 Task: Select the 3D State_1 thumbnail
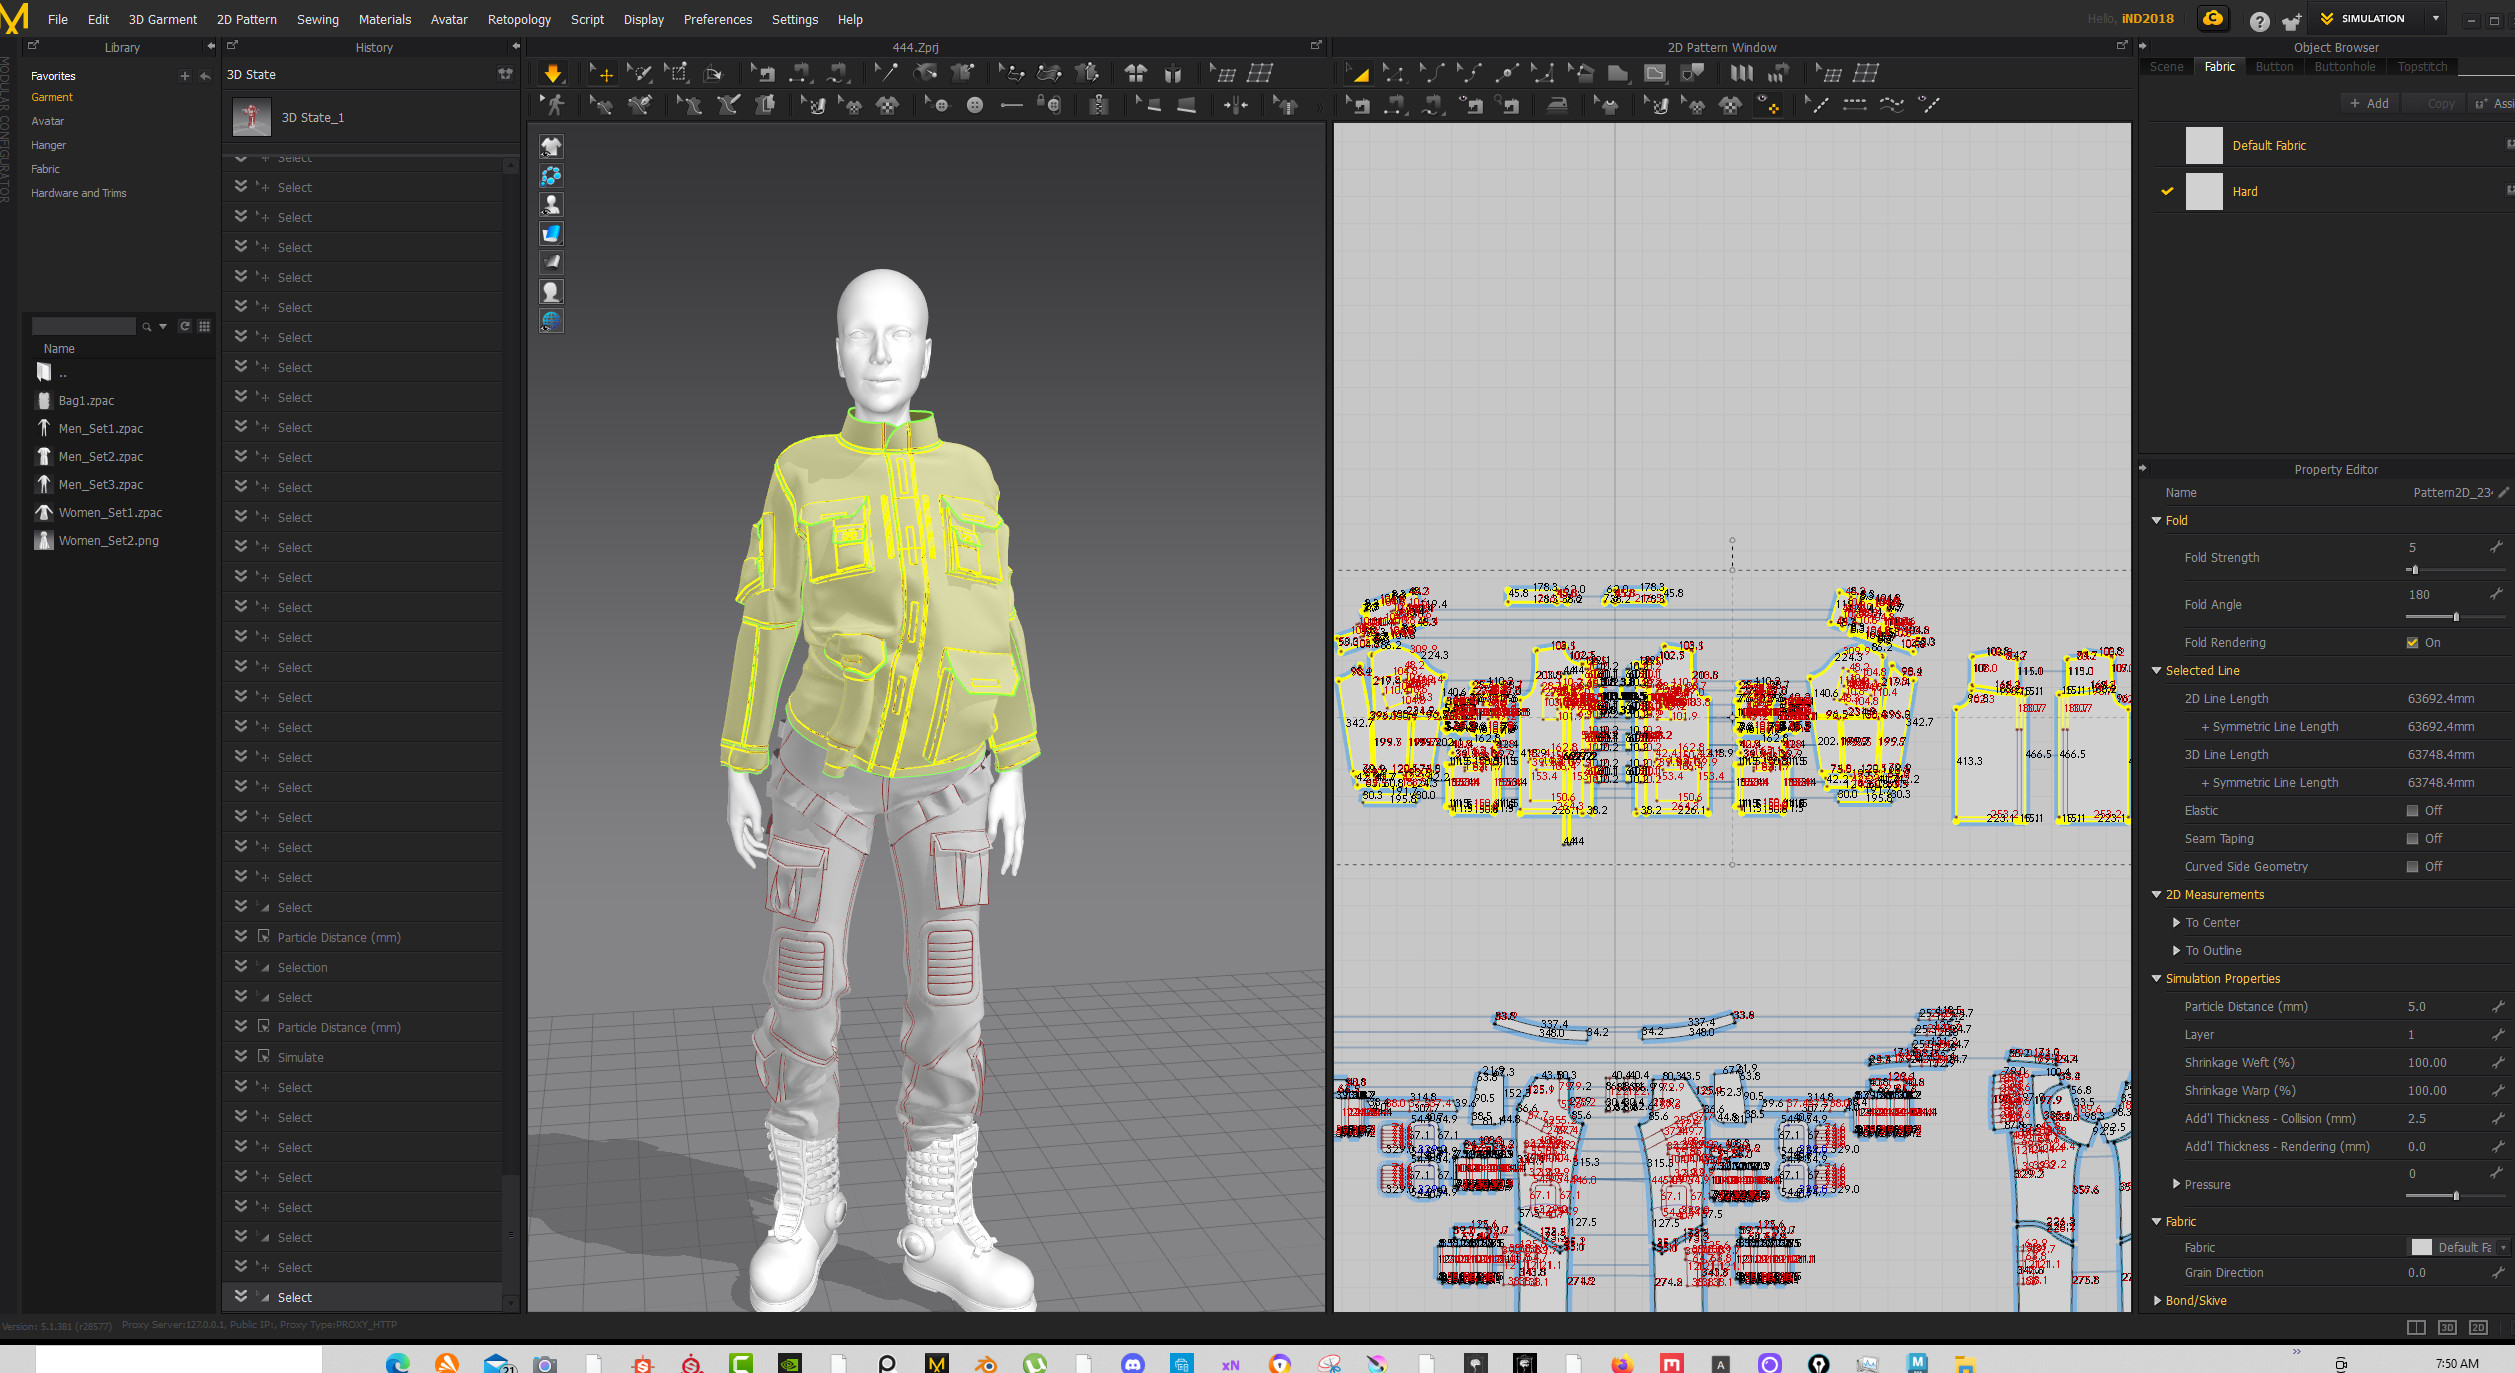point(252,117)
